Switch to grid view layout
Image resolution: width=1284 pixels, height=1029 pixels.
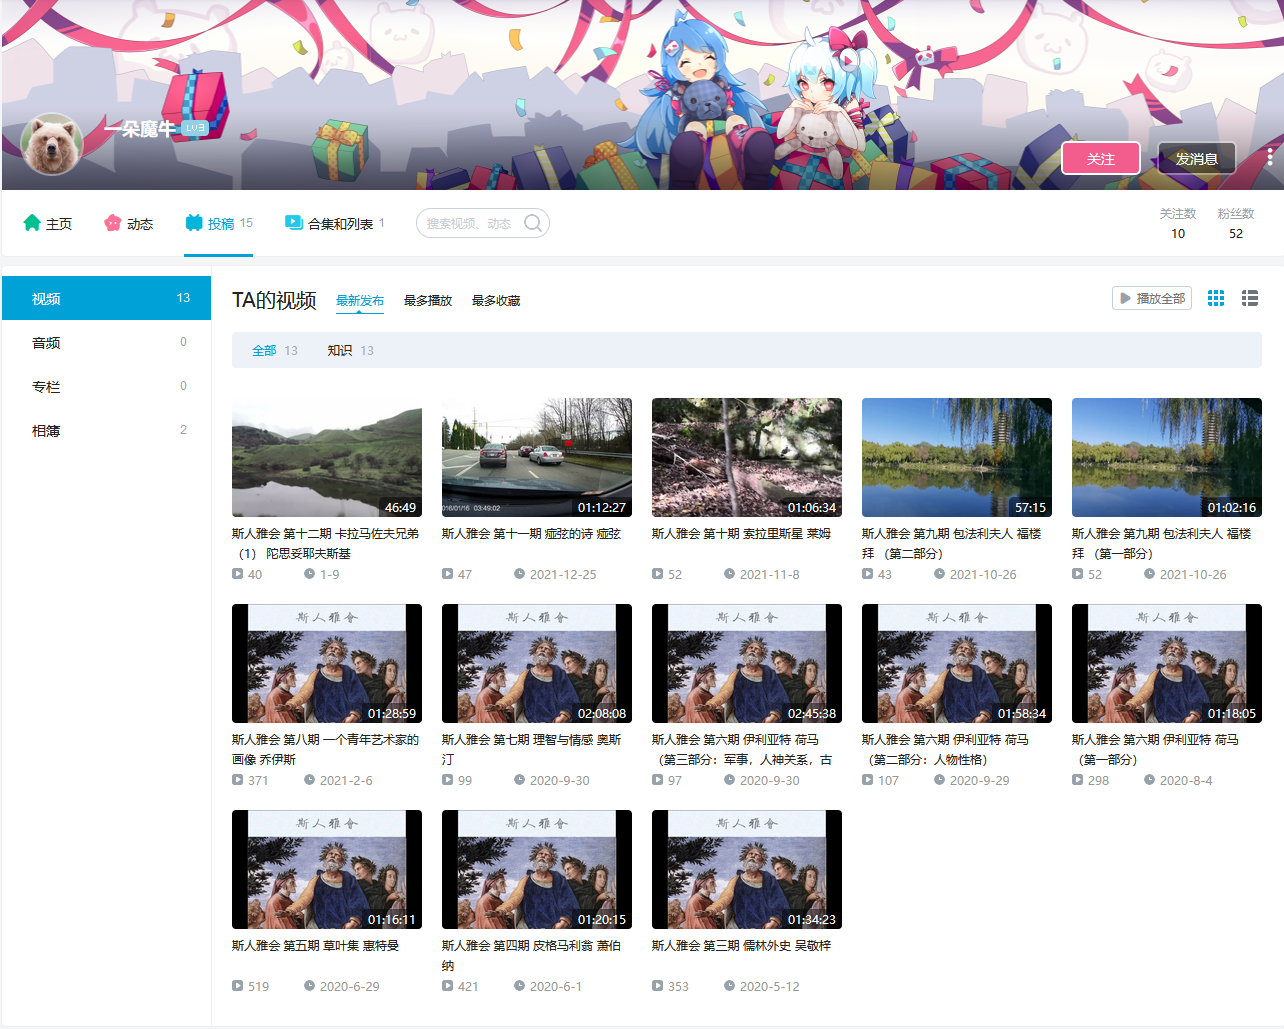coord(1216,298)
